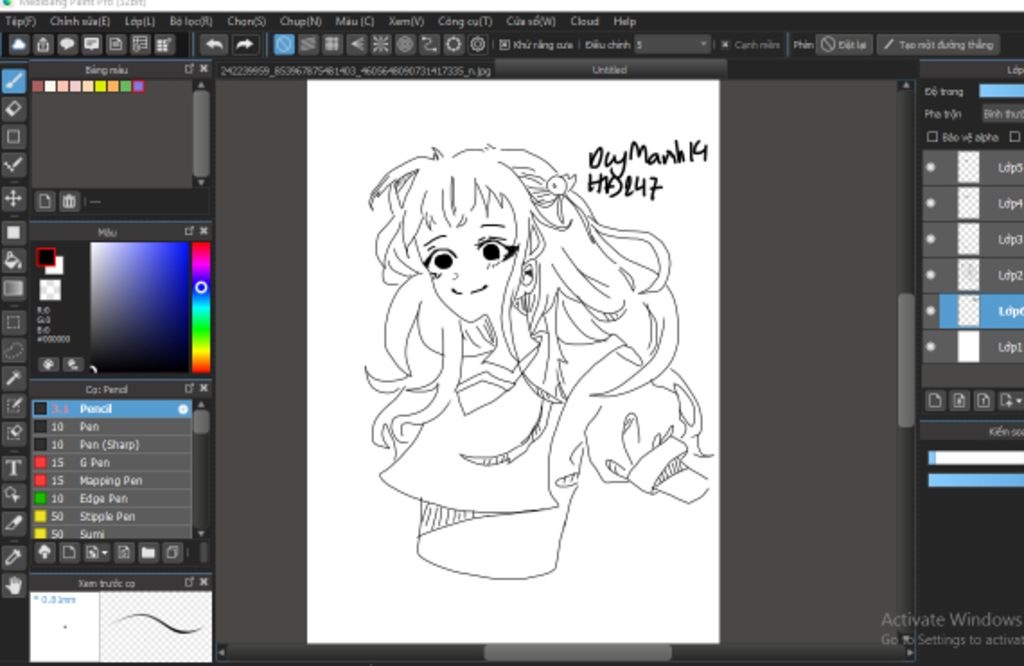Open the Lớp(L) menu
Screen dimensions: 1024x666
pyautogui.click(x=140, y=21)
